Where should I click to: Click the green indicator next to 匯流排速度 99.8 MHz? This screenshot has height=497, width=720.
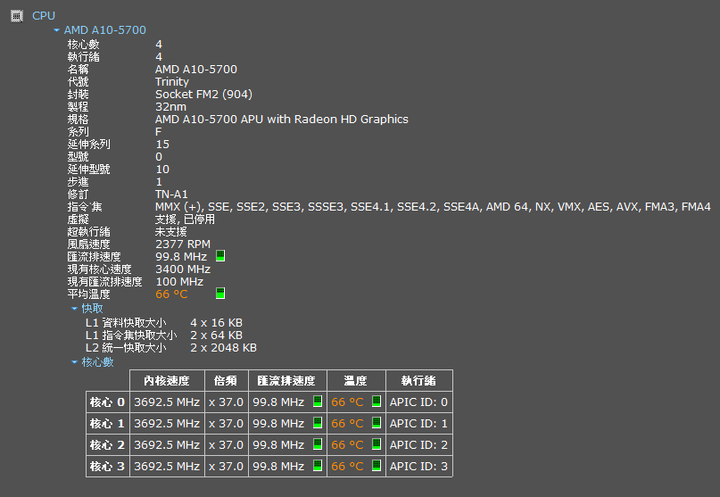(220, 256)
